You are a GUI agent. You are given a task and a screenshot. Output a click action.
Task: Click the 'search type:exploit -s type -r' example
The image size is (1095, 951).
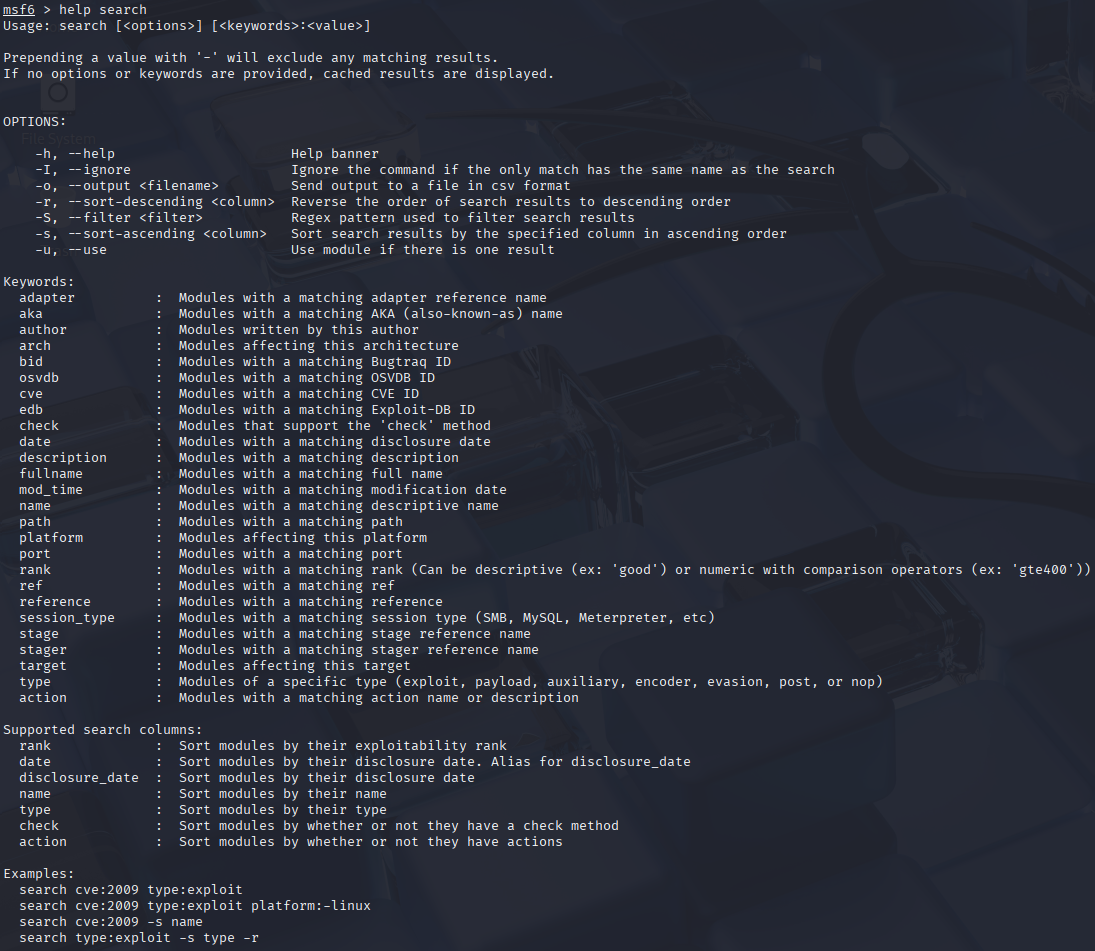pyautogui.click(x=139, y=938)
